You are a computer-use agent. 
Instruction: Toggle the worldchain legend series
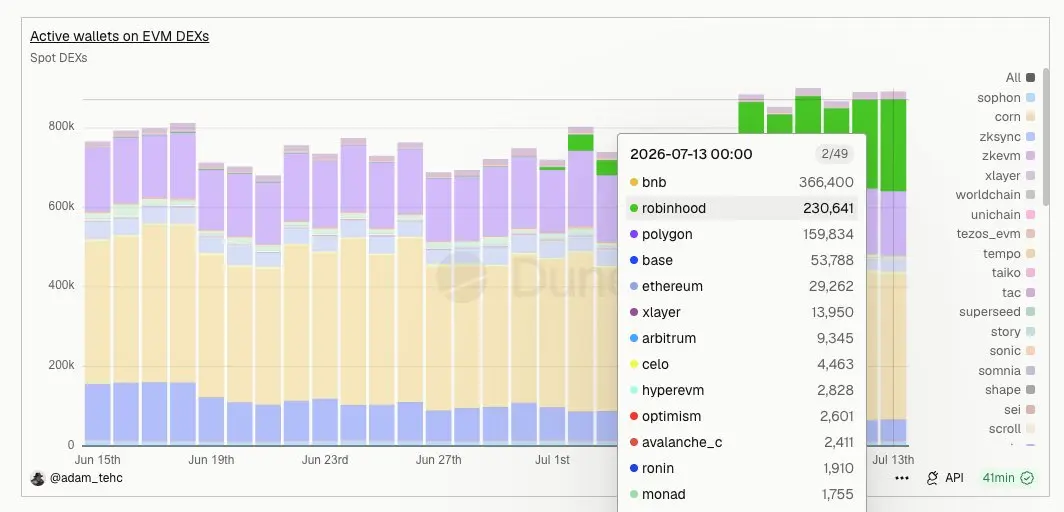pyautogui.click(x=995, y=195)
